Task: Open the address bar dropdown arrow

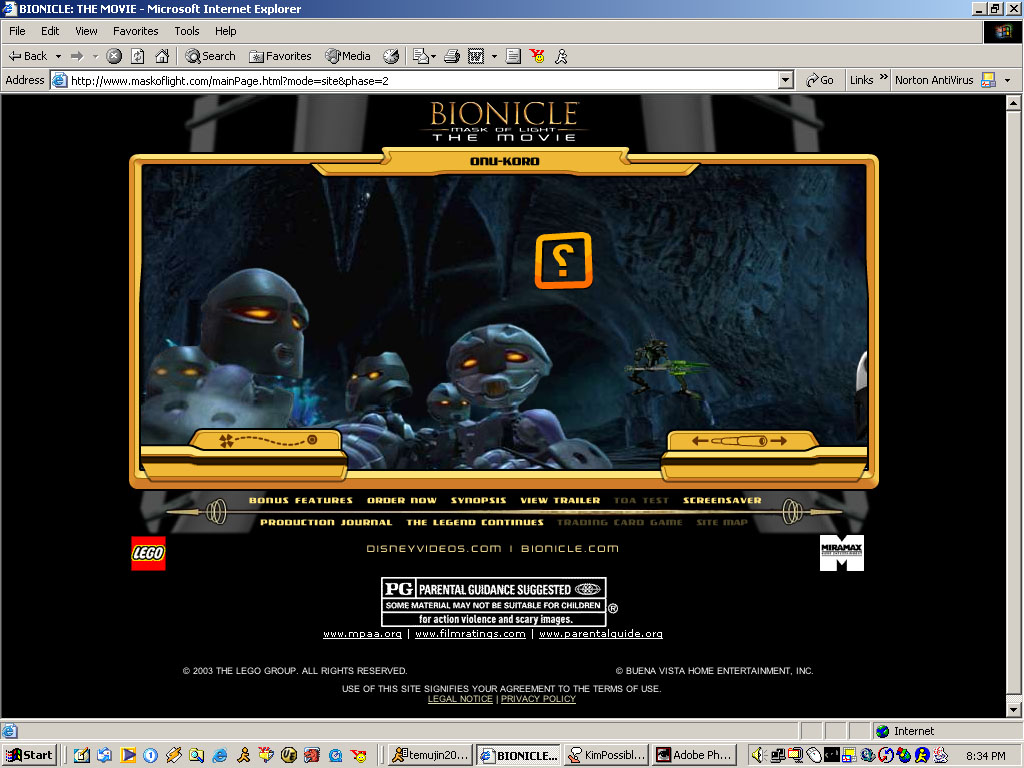Action: coord(785,80)
